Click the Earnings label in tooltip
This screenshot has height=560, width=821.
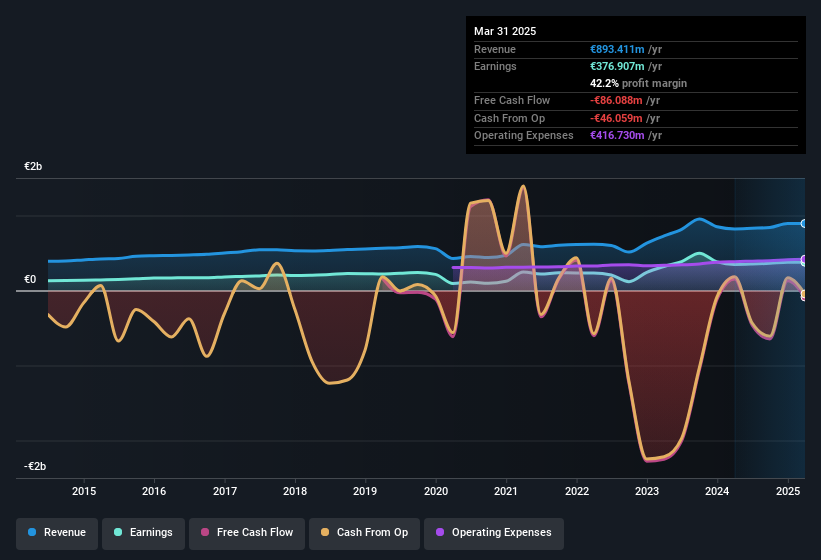[x=495, y=66]
